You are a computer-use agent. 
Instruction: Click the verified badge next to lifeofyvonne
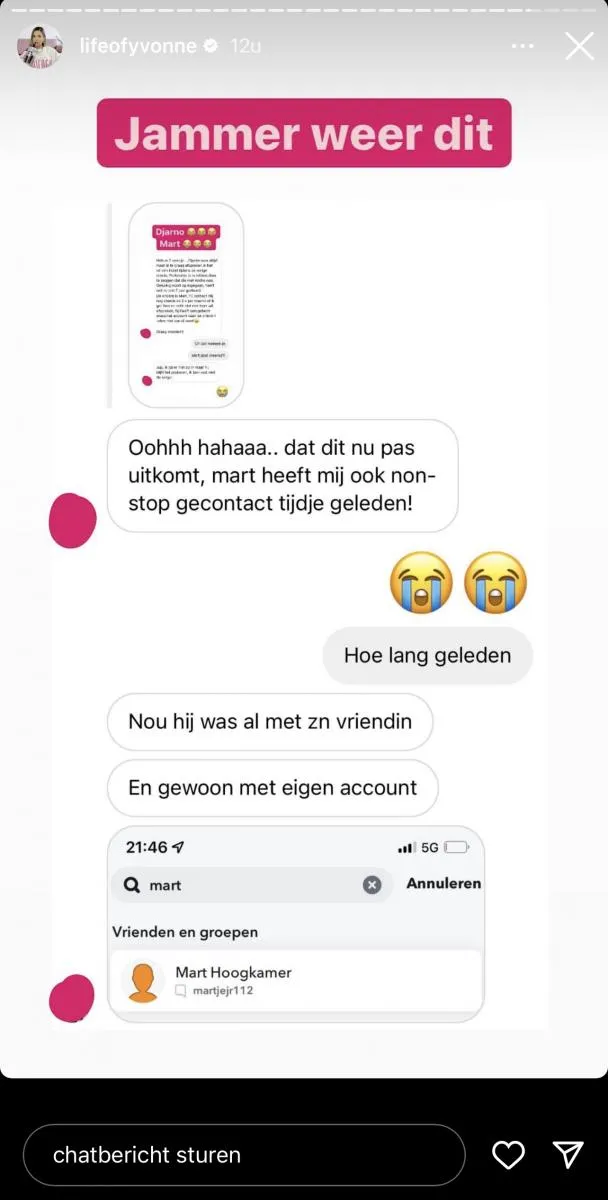pos(211,46)
